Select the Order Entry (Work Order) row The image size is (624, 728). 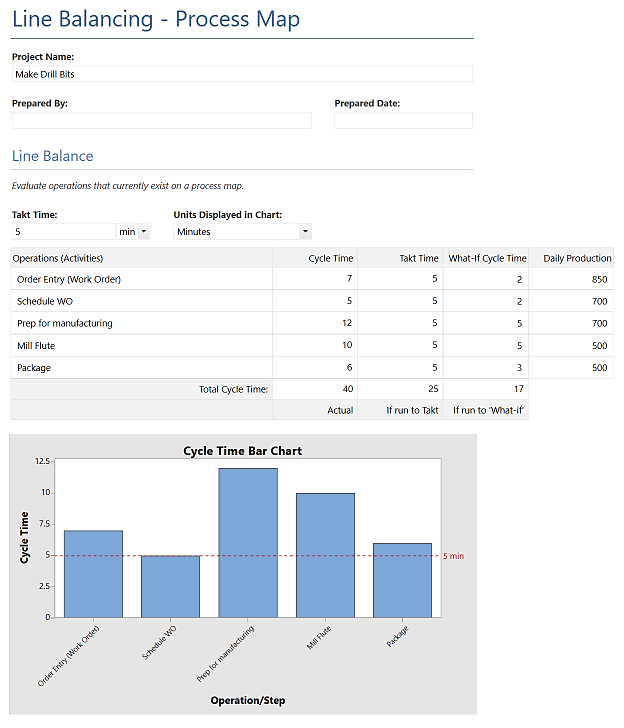(x=312, y=279)
